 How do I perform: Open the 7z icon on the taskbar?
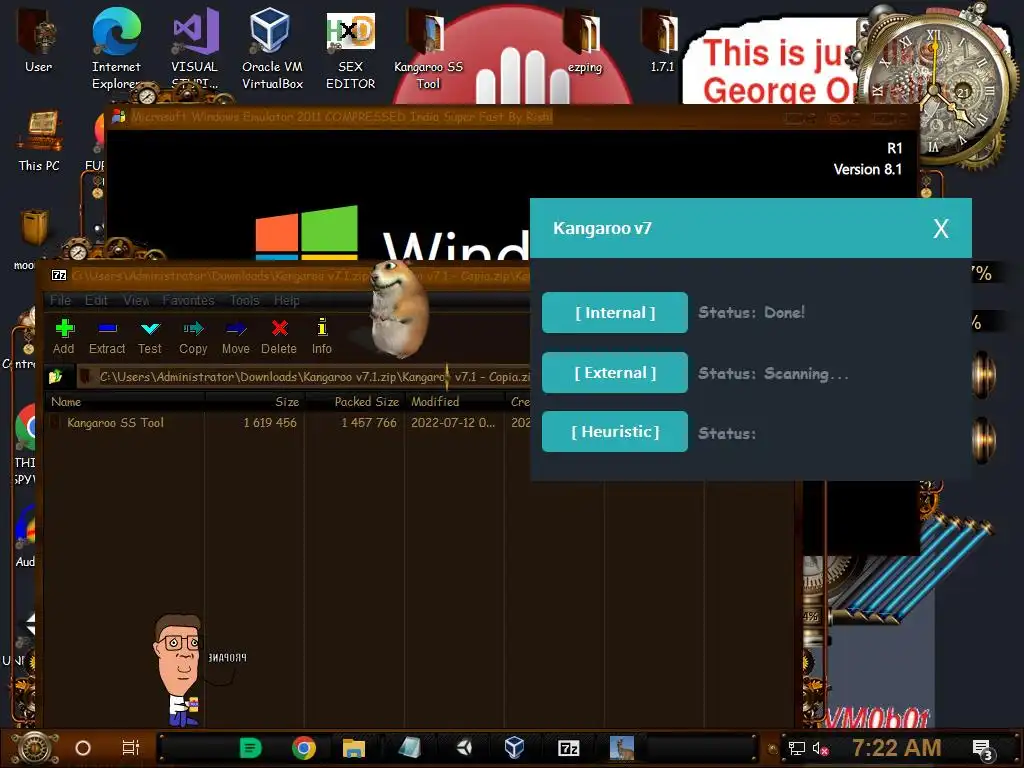(x=569, y=748)
